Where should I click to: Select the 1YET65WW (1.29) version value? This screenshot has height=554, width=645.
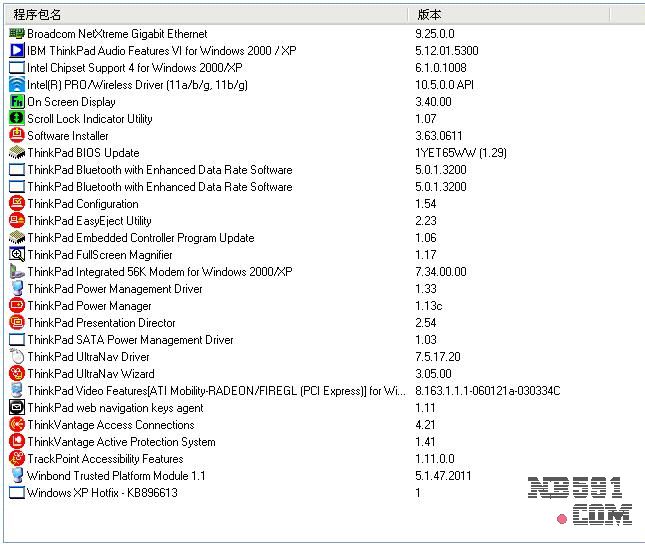[x=461, y=153]
